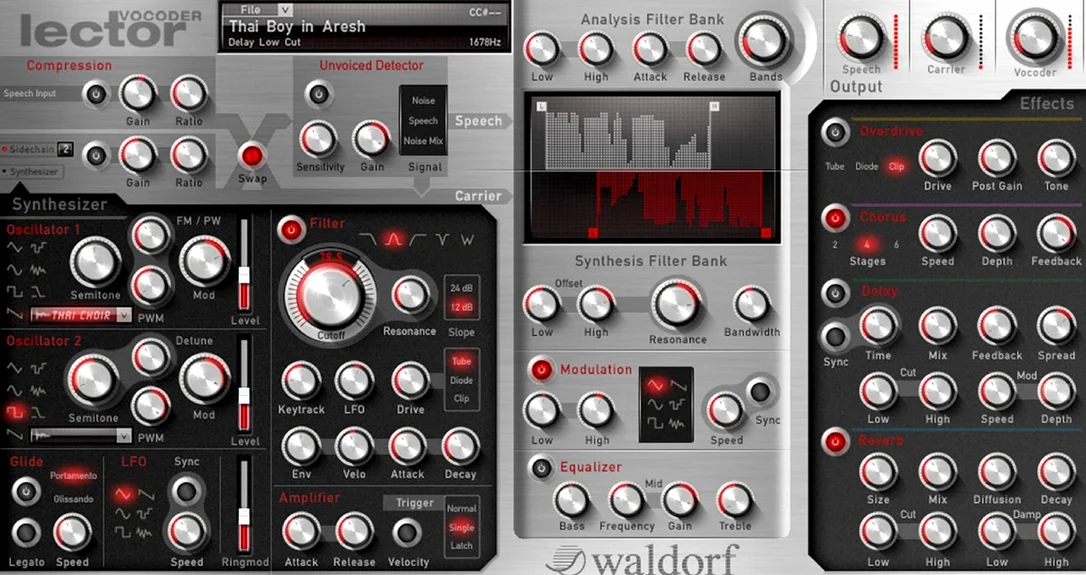Choose the comb filter shape icon

coord(468,240)
